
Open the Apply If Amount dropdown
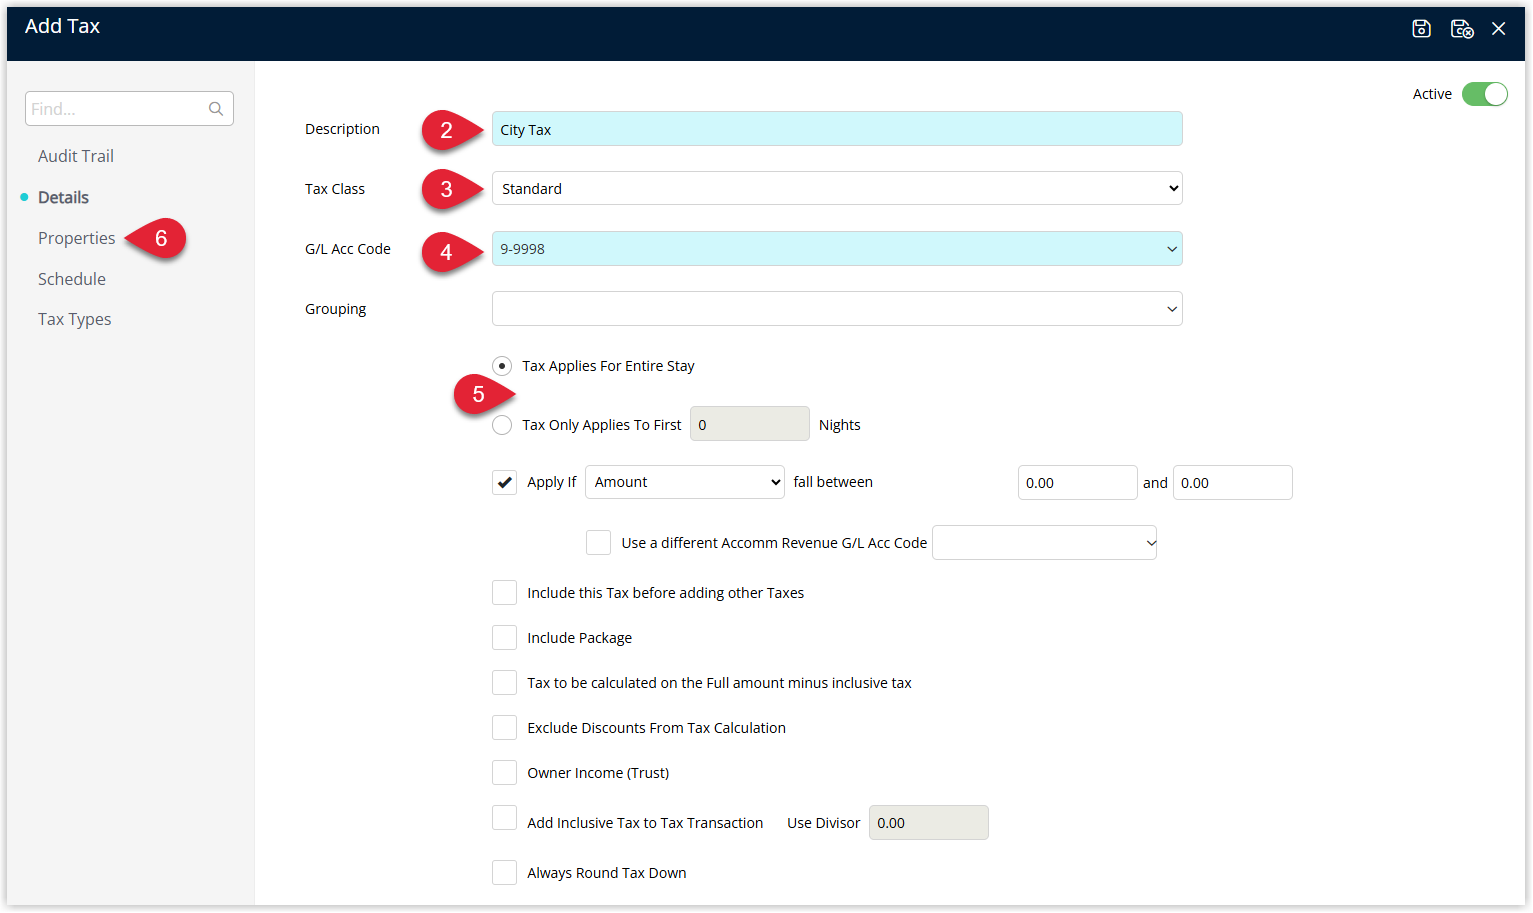[x=685, y=482]
